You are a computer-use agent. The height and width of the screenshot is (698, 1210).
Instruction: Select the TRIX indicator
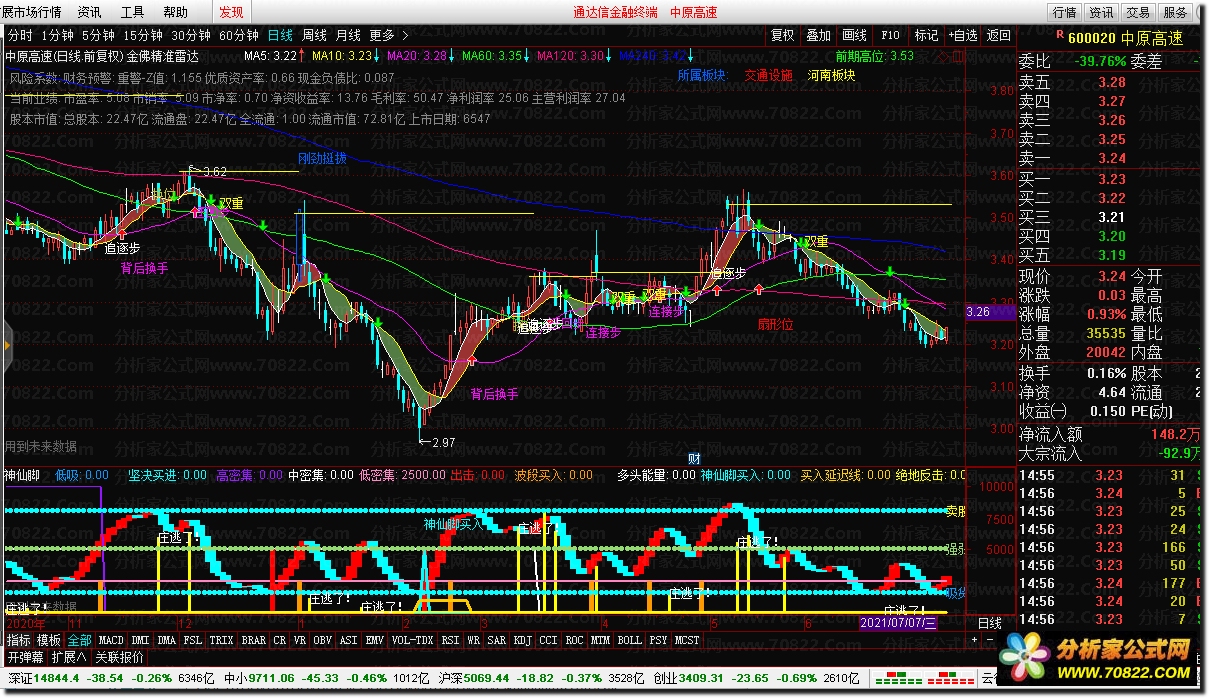[x=221, y=640]
